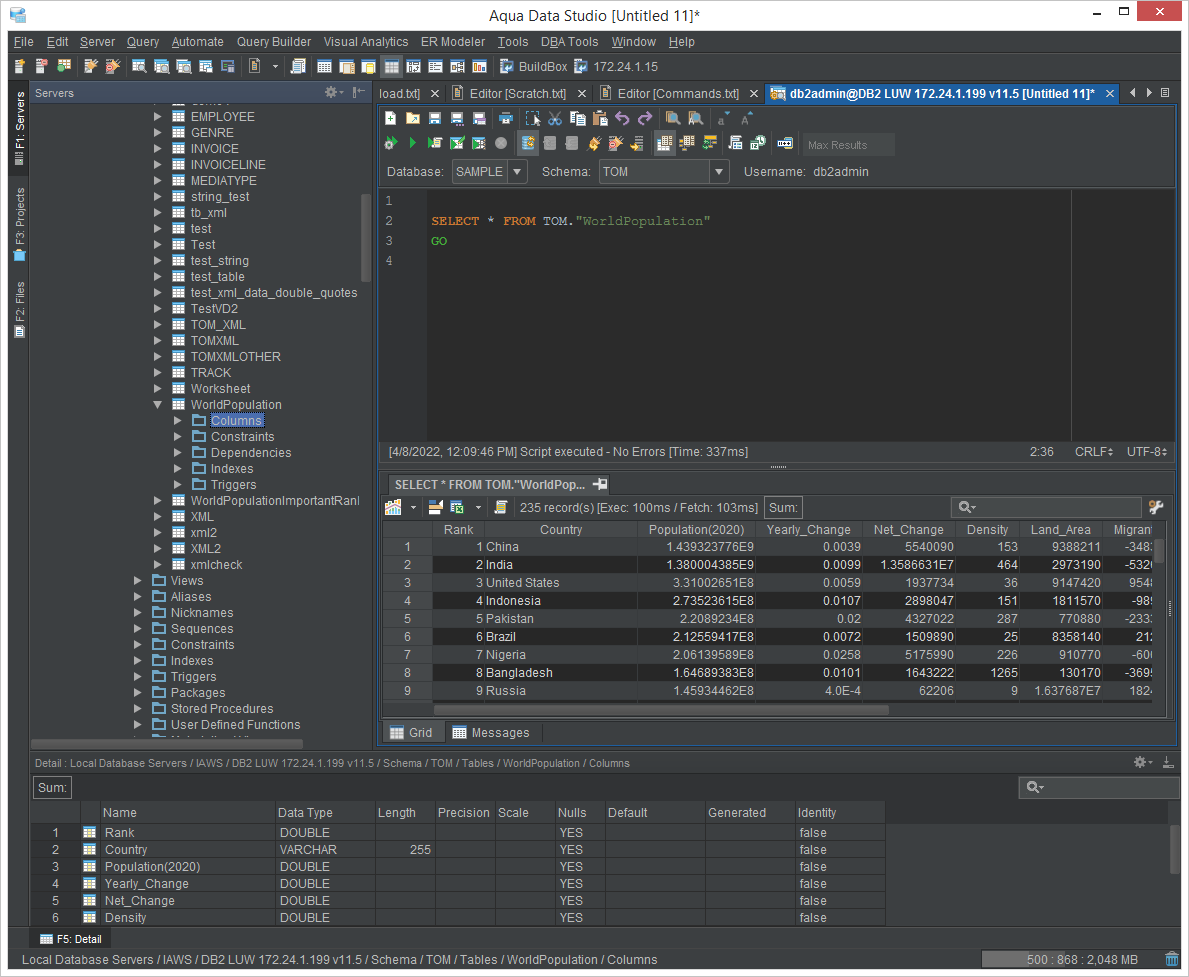Click the Find magnifier icon in editor toolbar

[x=672, y=118]
